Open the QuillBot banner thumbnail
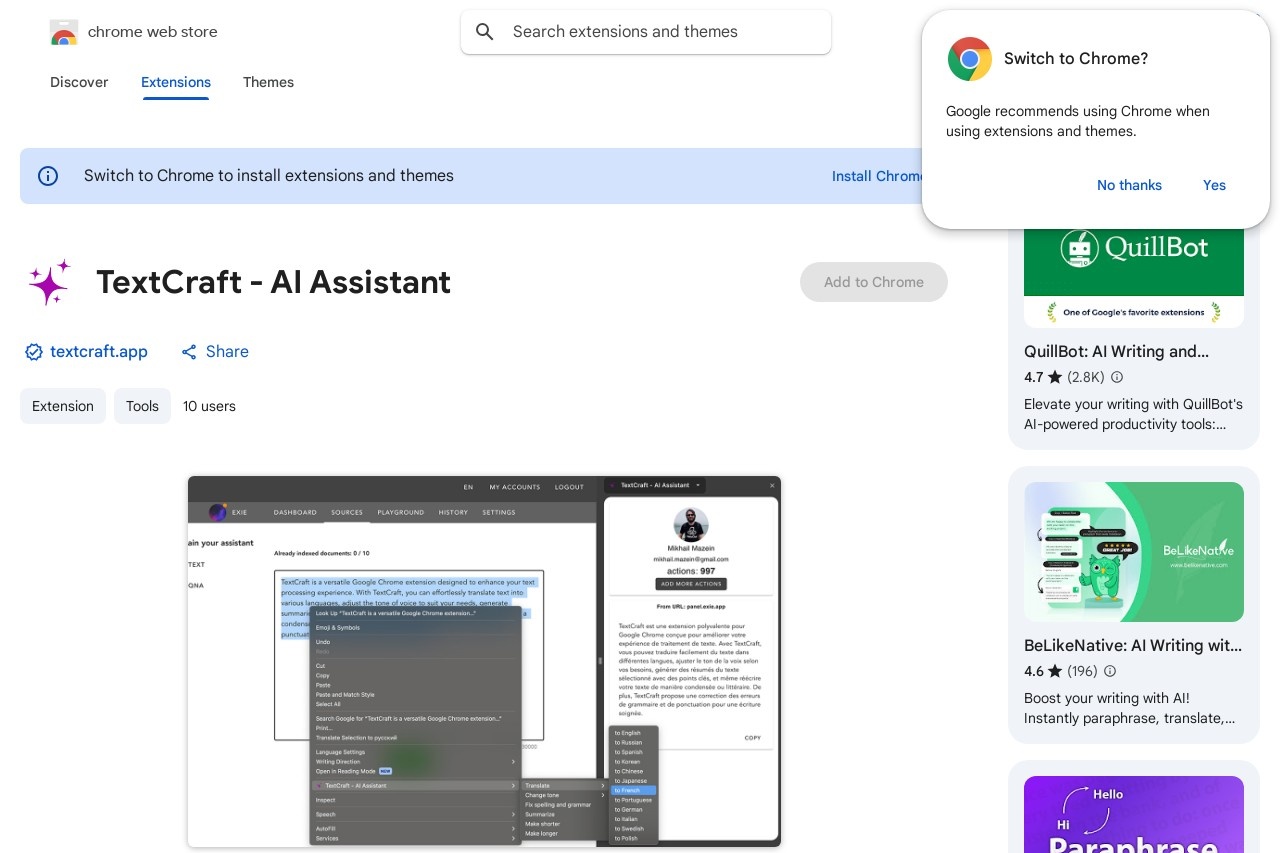 [x=1134, y=278]
